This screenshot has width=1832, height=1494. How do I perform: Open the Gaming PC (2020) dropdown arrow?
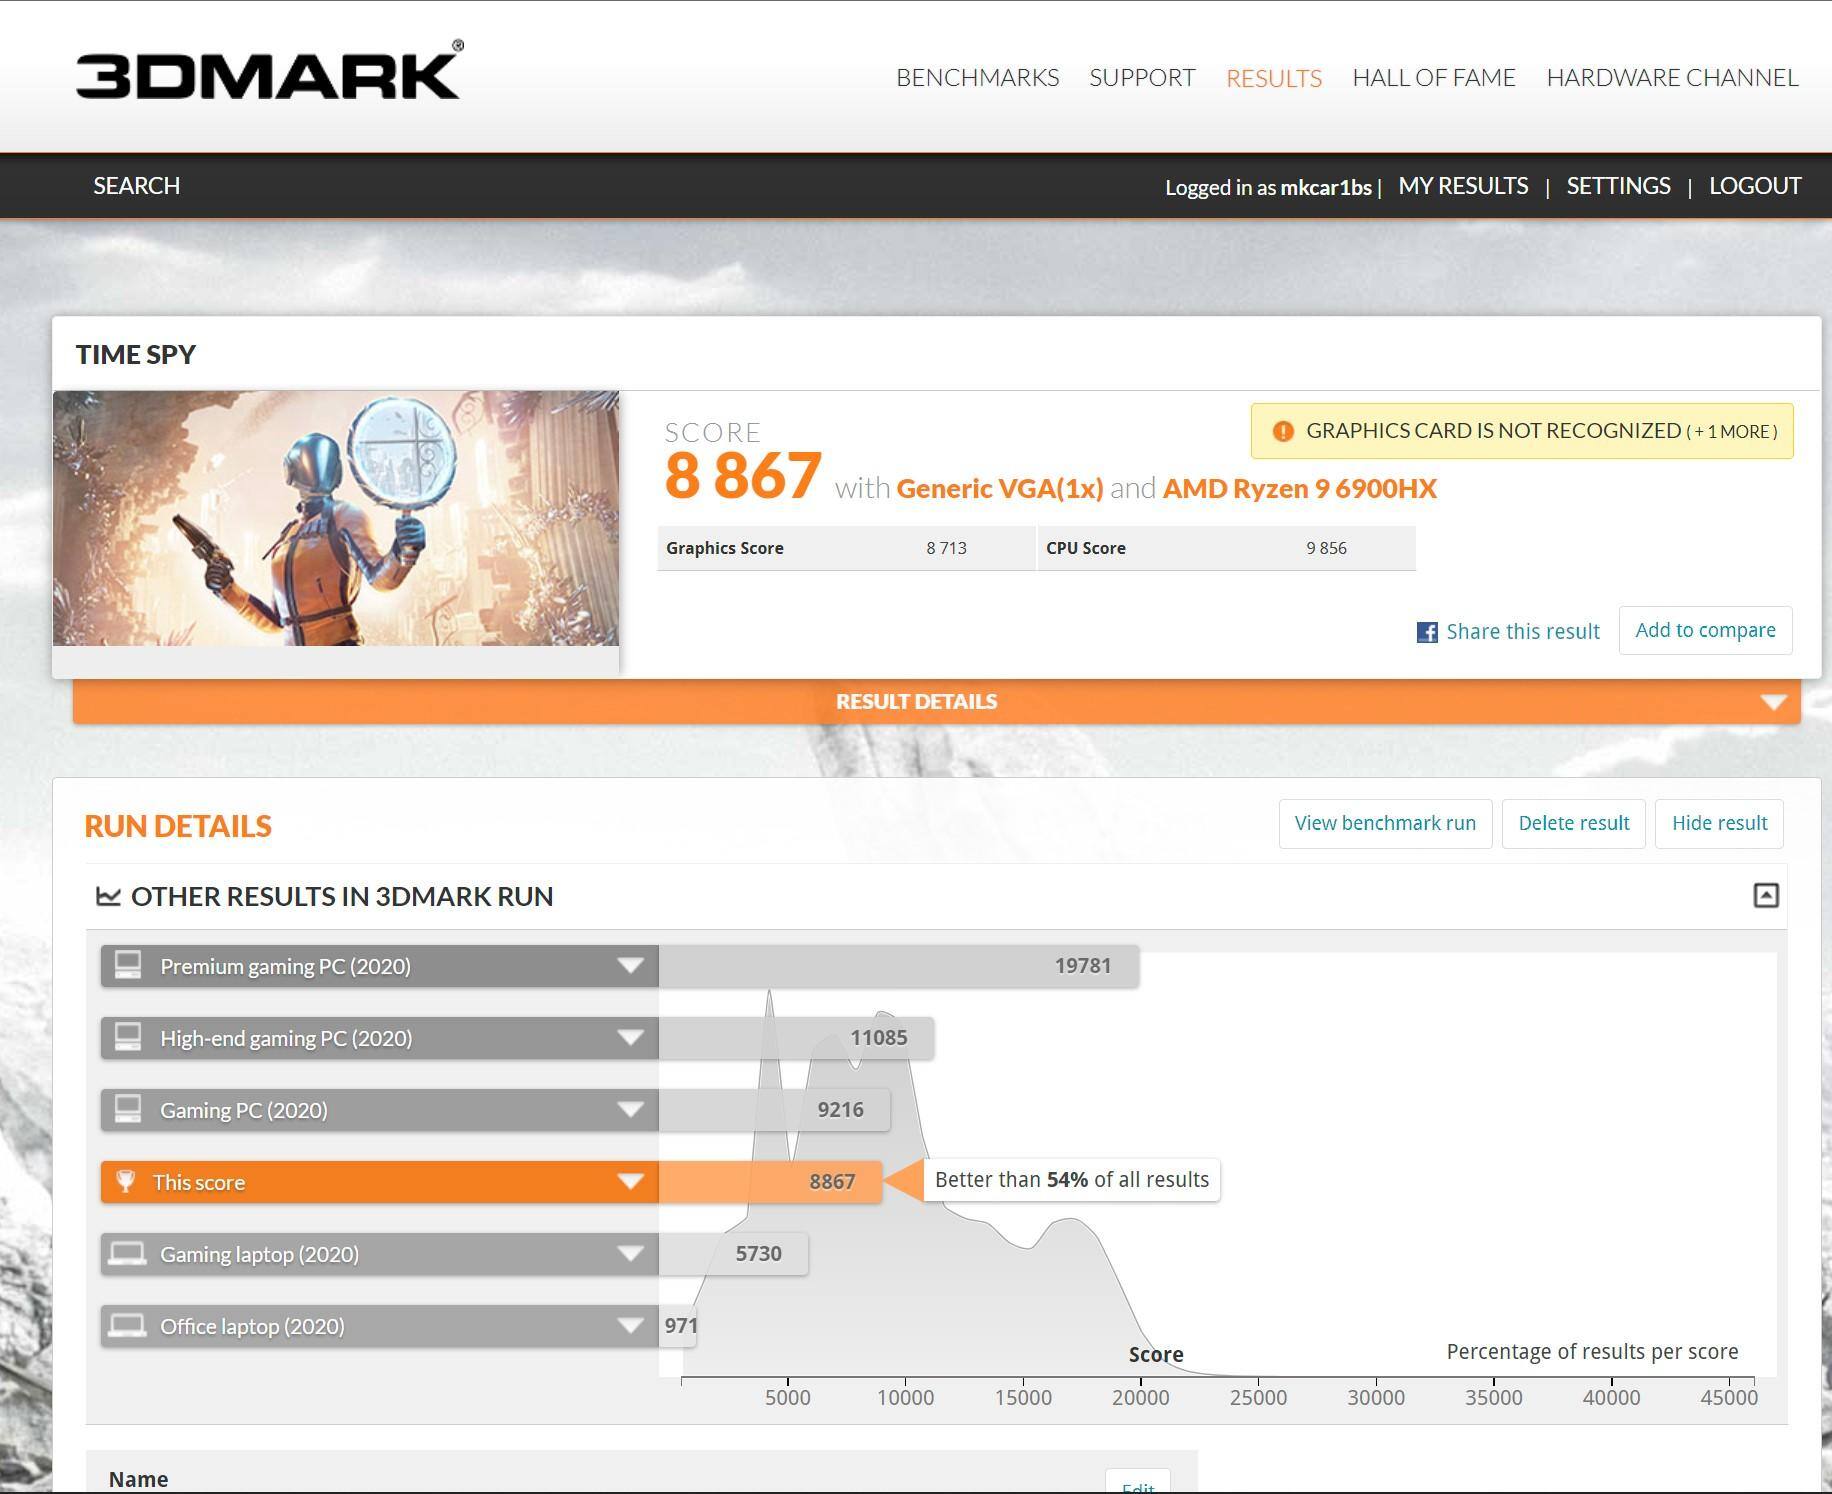coord(630,1109)
